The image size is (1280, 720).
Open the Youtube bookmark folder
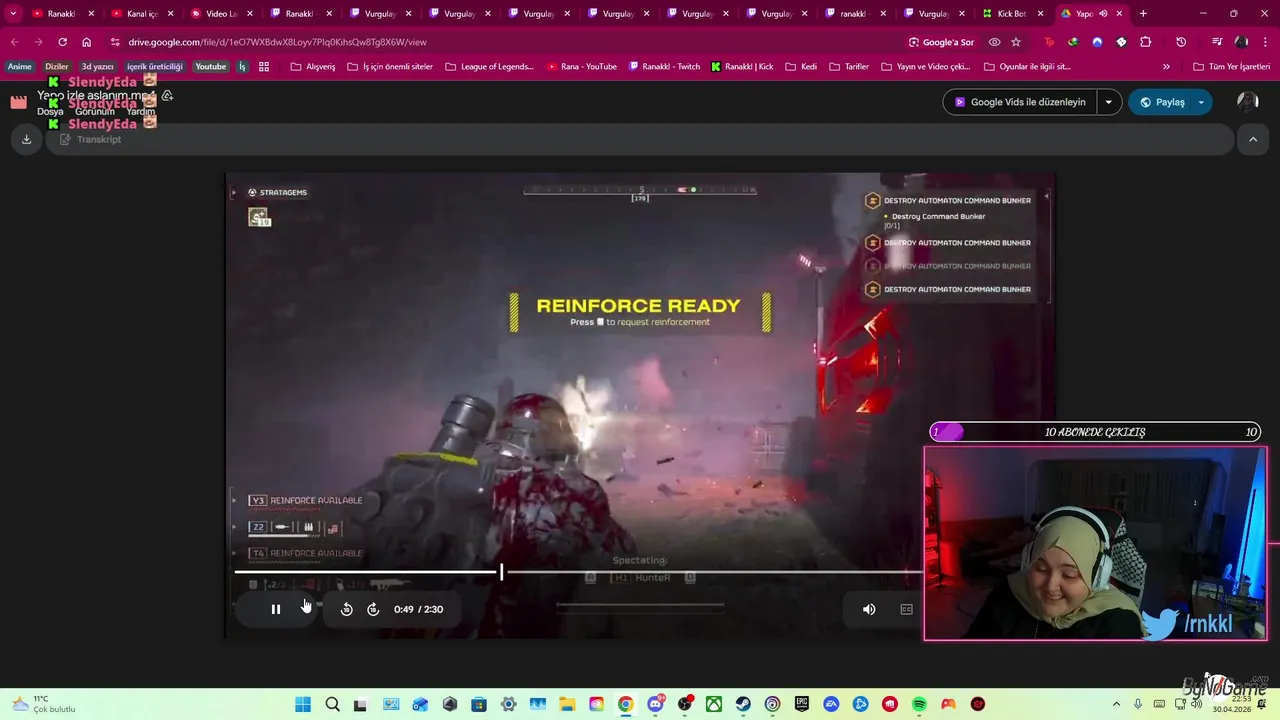tap(210, 67)
